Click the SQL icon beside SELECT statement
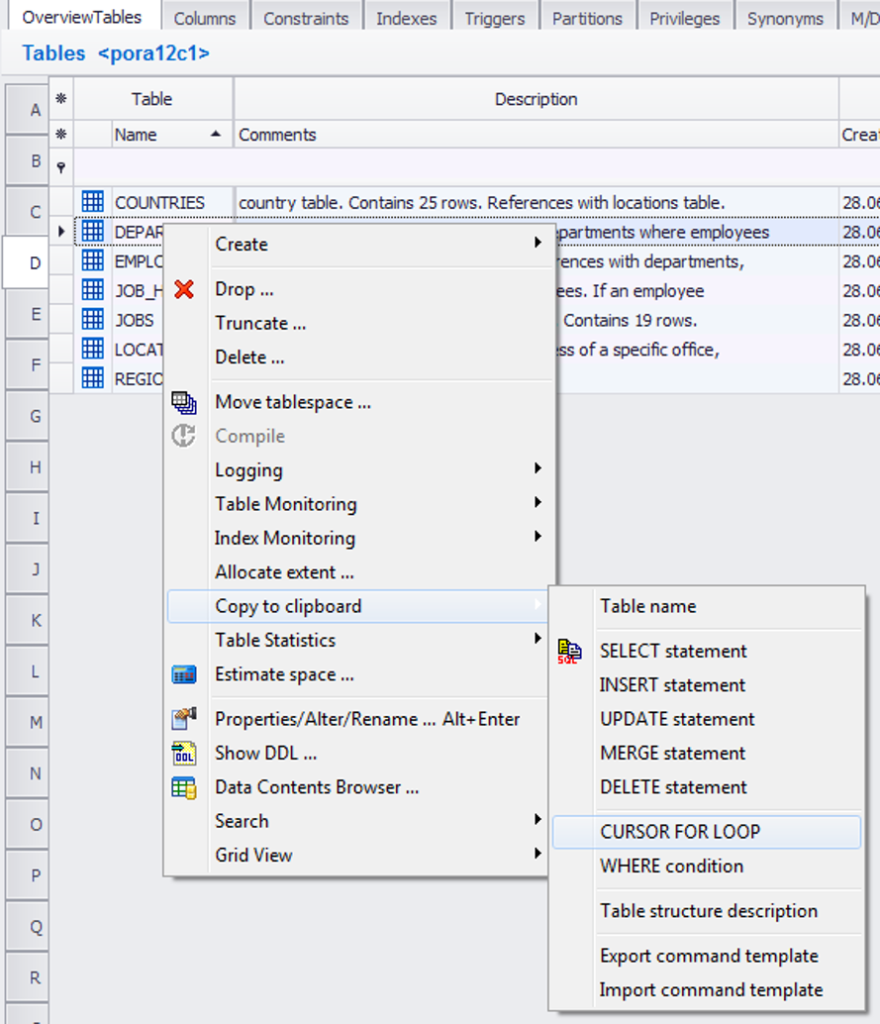The height and width of the screenshot is (1024, 880). pos(569,651)
